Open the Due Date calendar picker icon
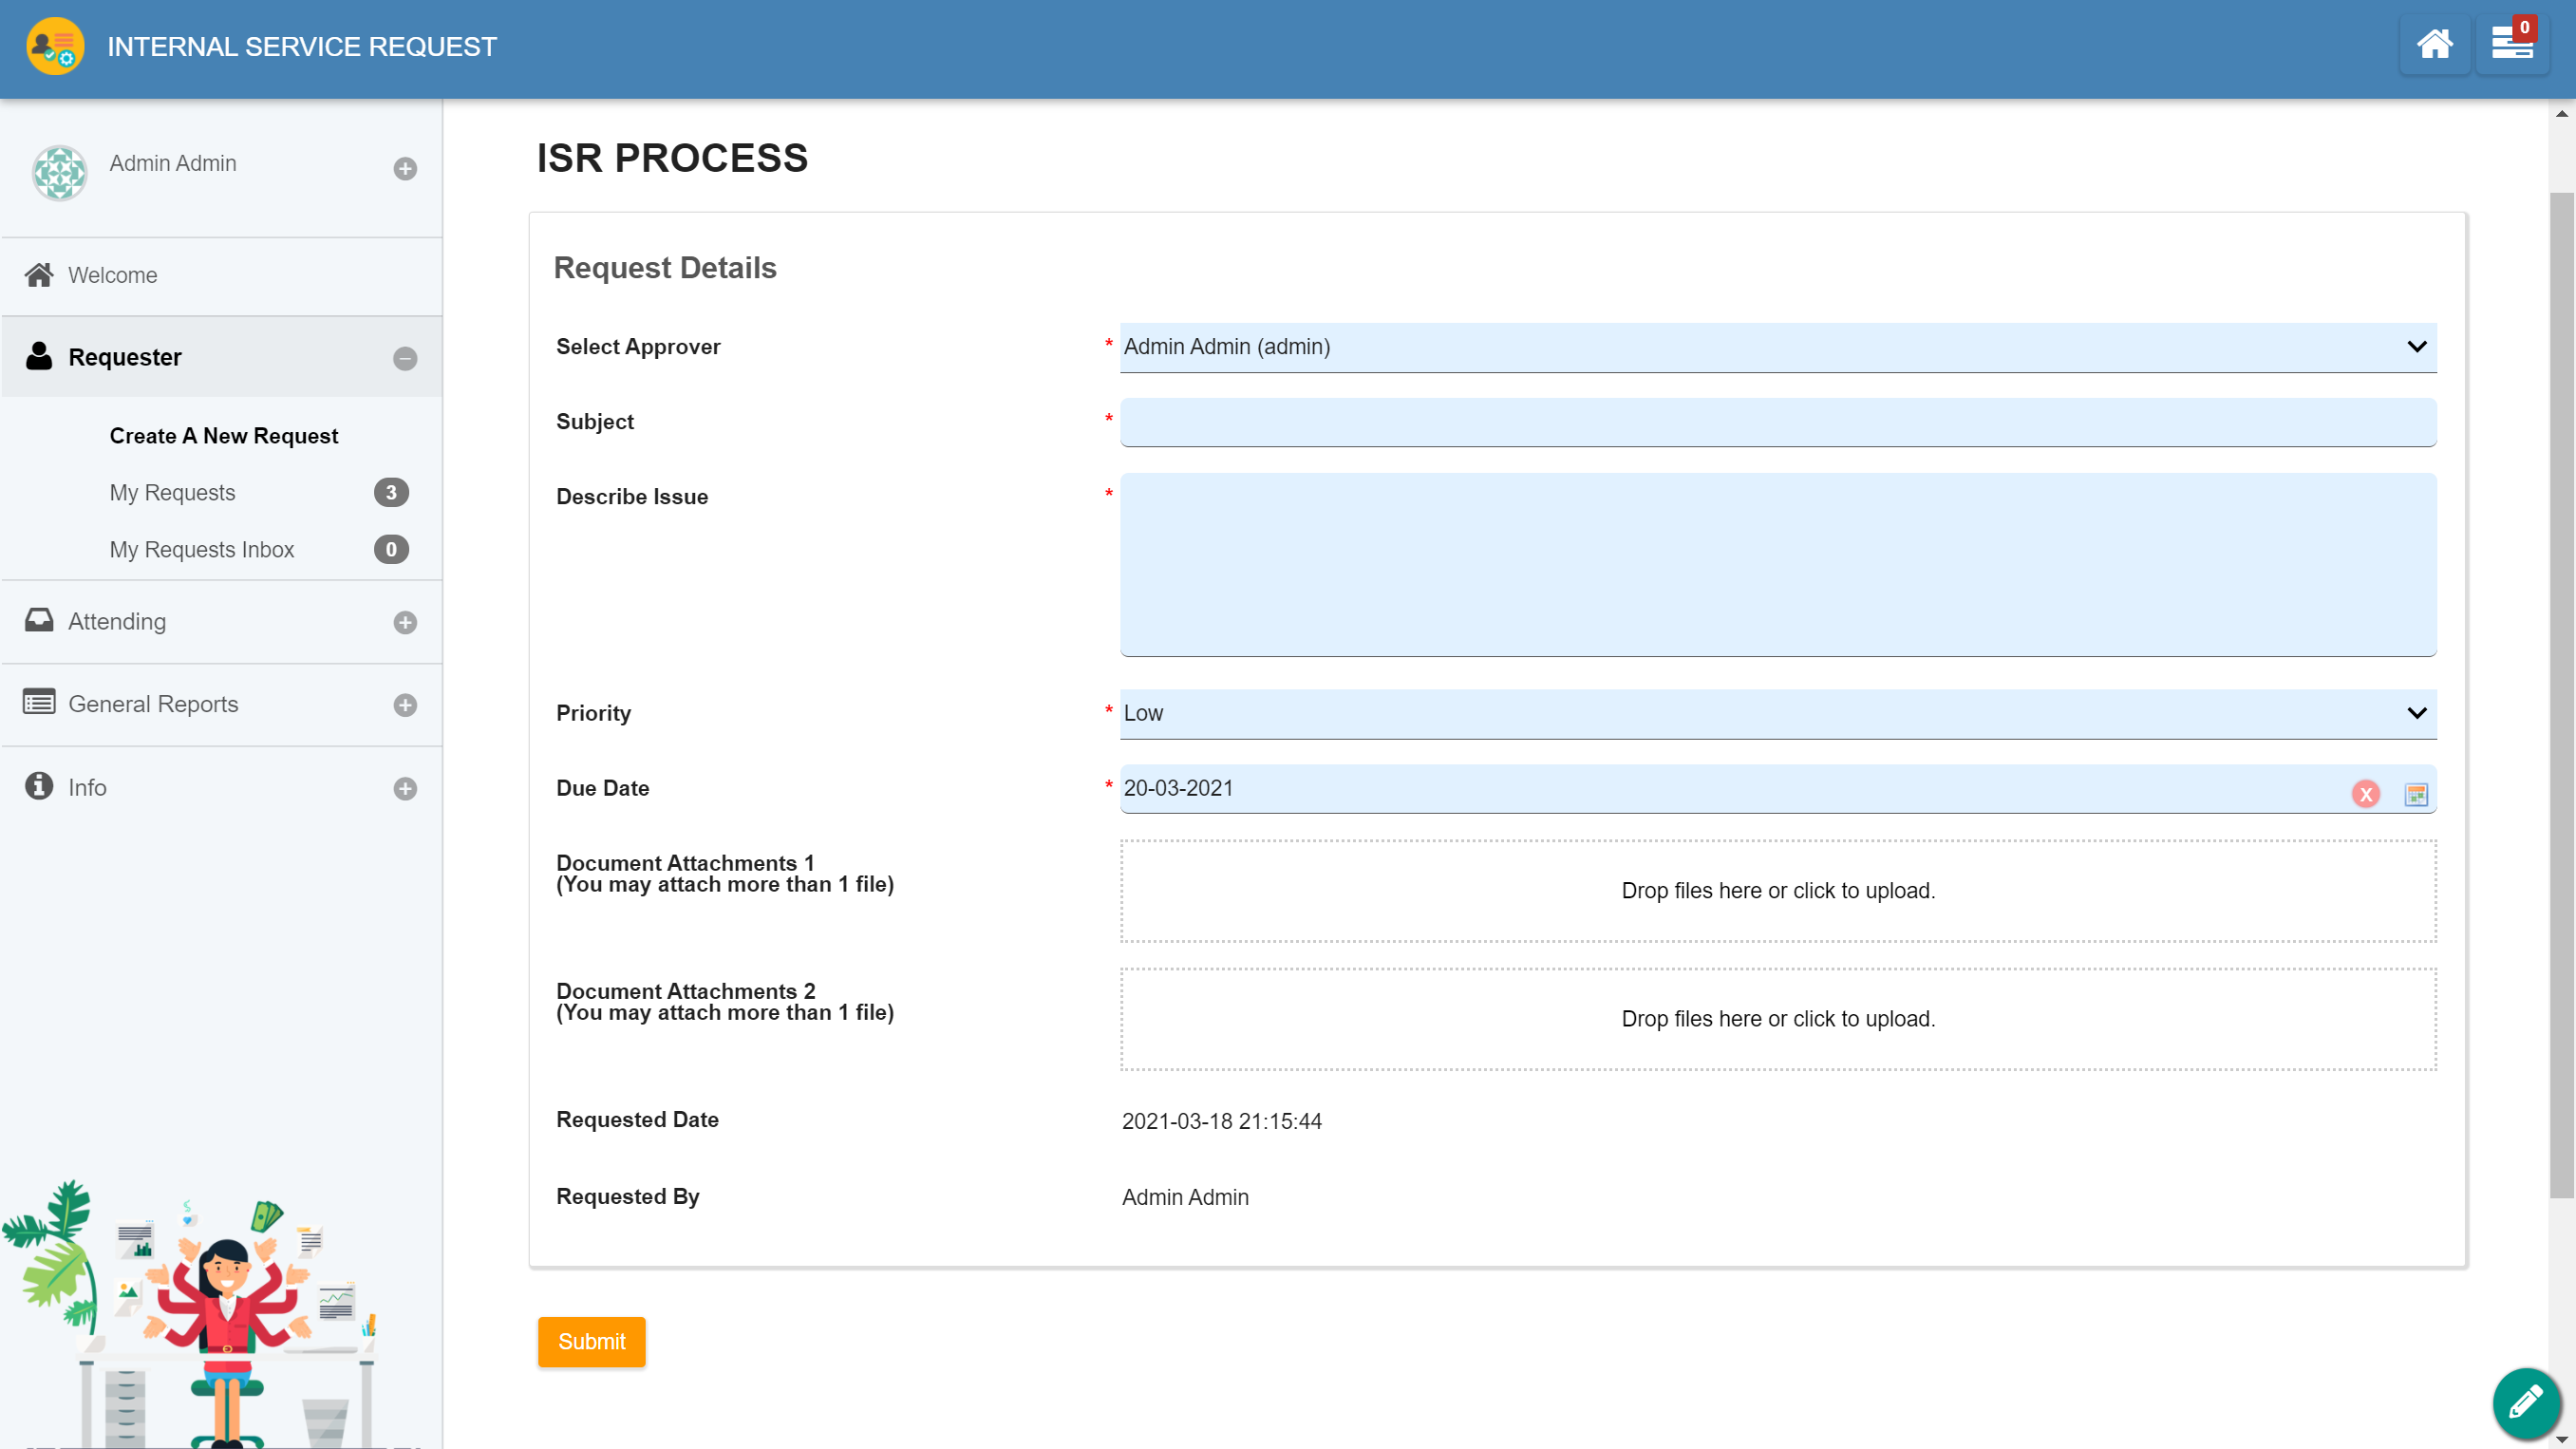Image resolution: width=2576 pixels, height=1449 pixels. click(x=2416, y=795)
